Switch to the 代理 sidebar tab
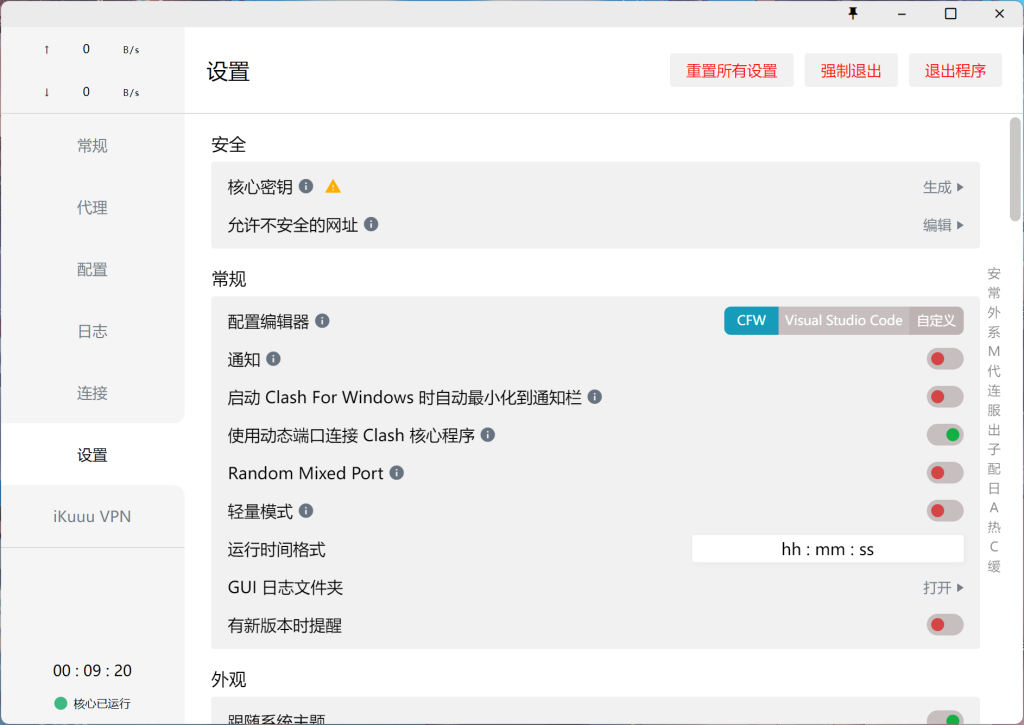The height and width of the screenshot is (725, 1024). pos(92,207)
